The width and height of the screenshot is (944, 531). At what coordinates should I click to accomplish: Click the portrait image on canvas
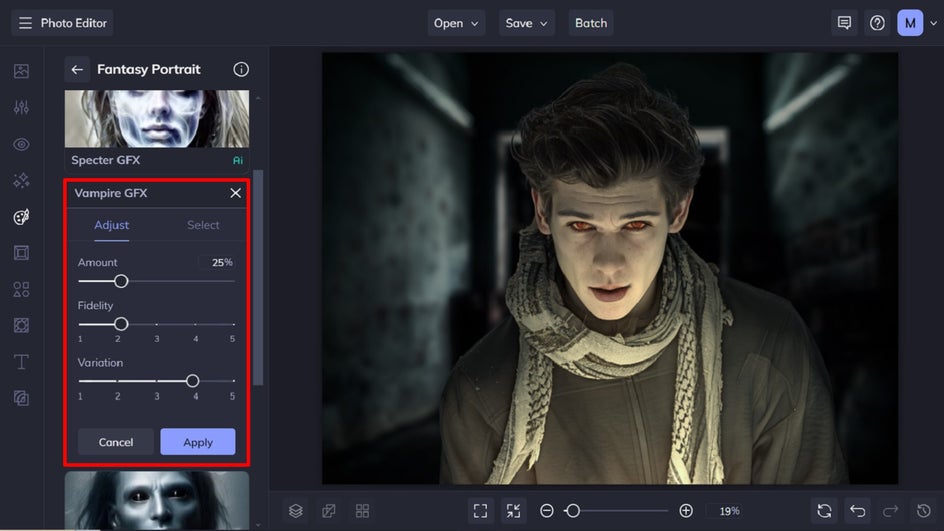coord(610,269)
